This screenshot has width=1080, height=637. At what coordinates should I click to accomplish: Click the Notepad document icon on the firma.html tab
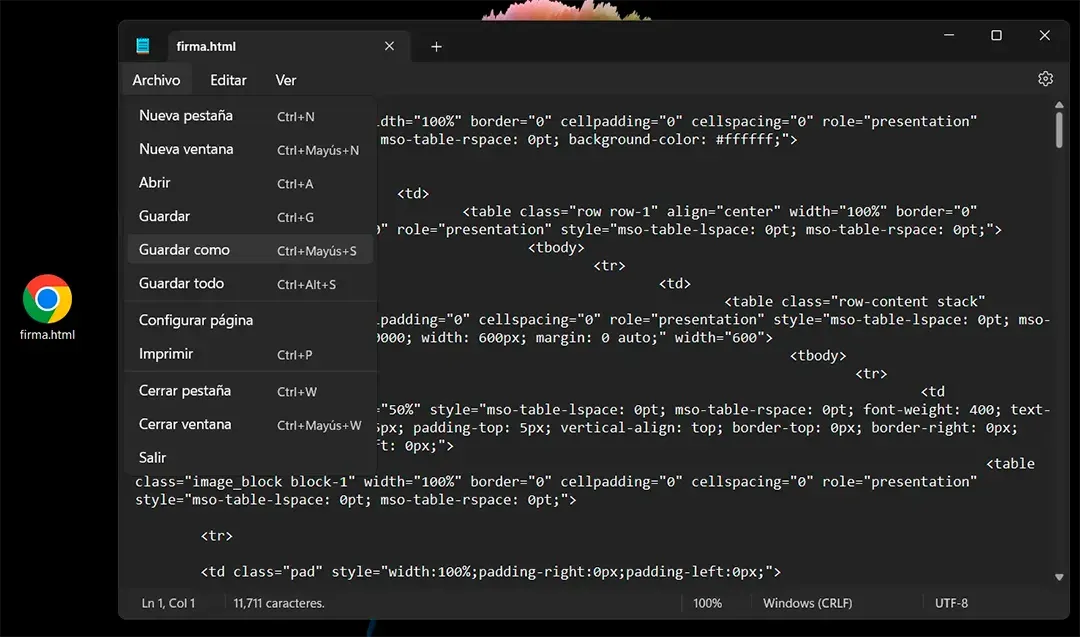pos(143,45)
